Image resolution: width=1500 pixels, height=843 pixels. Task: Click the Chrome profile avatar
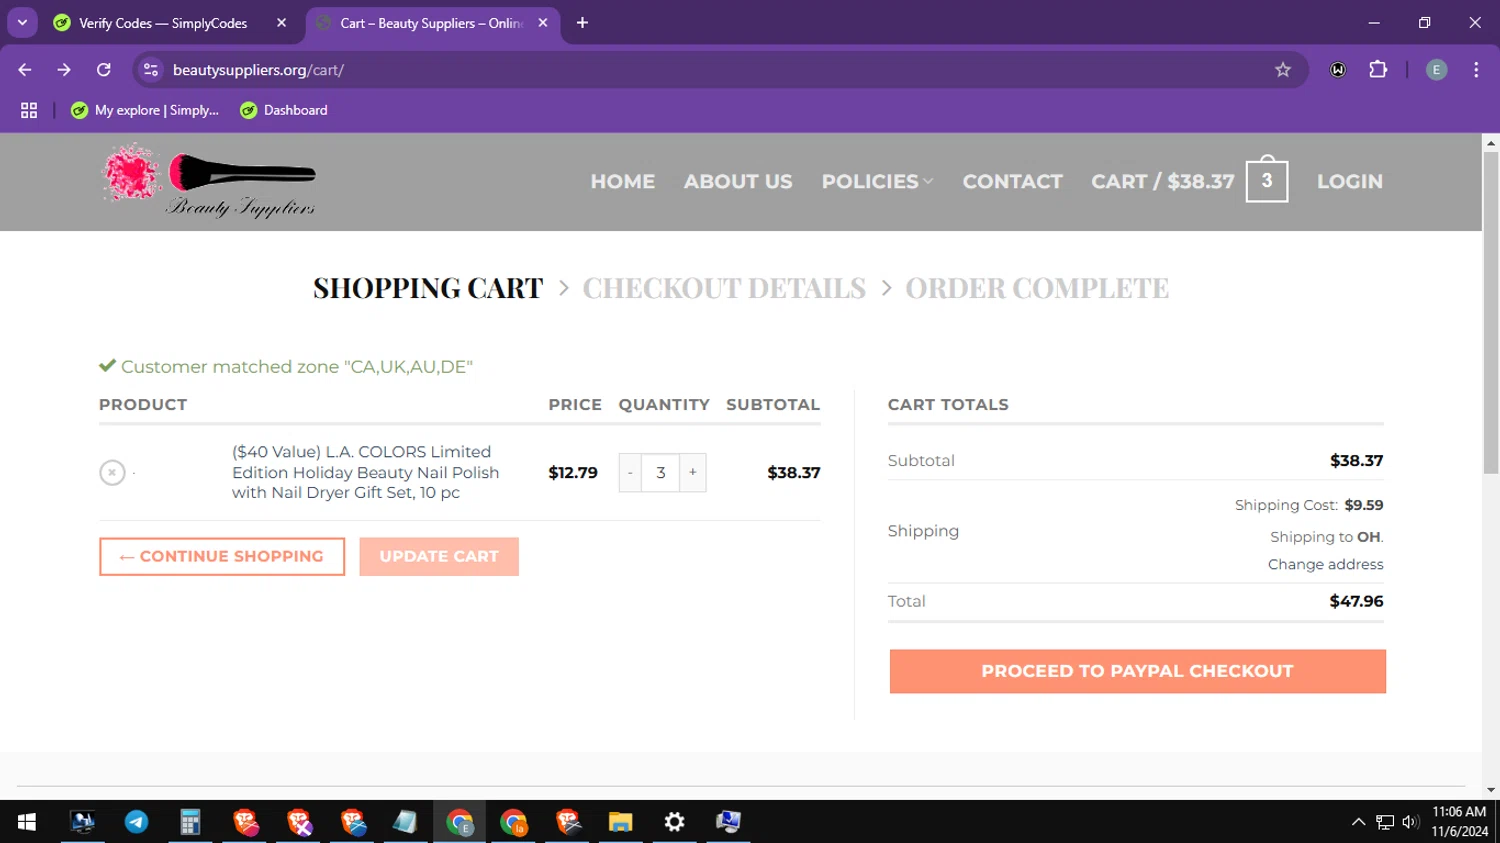1436,70
